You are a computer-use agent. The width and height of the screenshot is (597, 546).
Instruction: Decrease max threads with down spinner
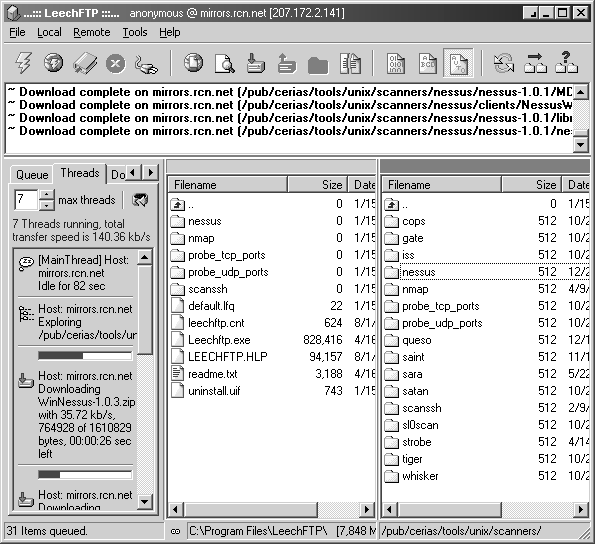coord(46,205)
